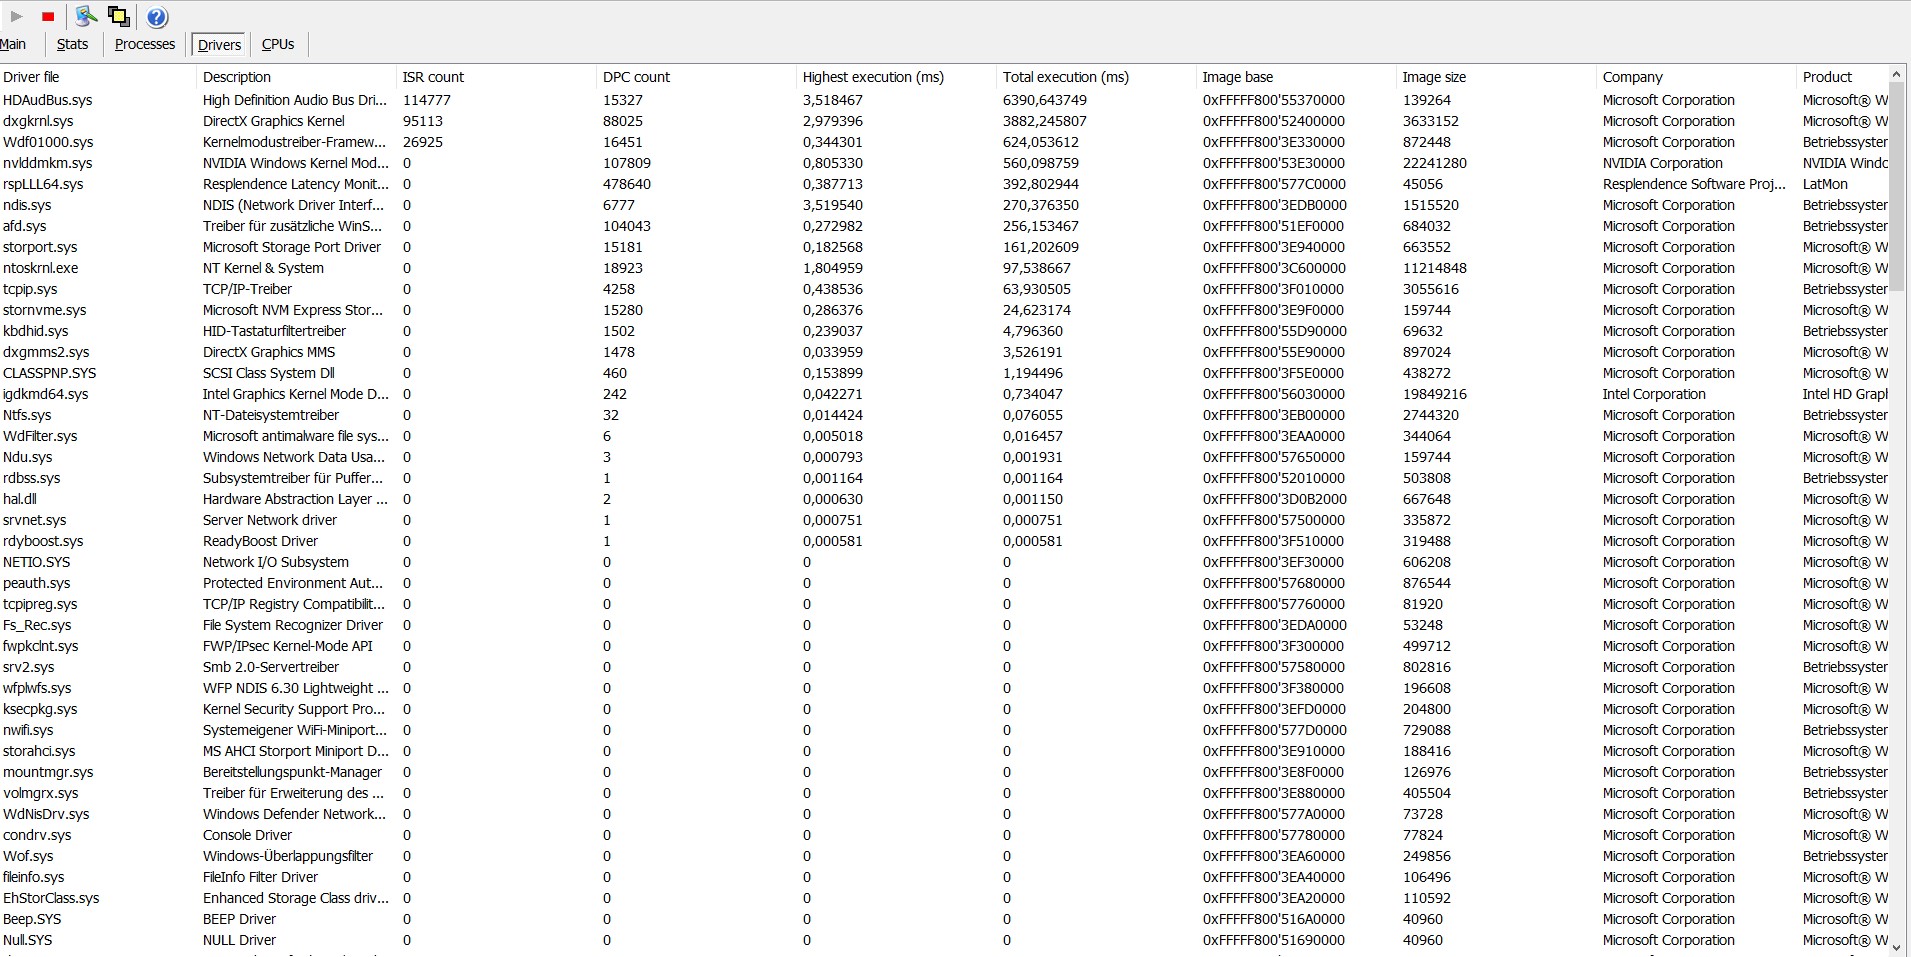Screen dimensions: 1911x957
Task: Click the Console Driver description
Action: click(x=247, y=835)
